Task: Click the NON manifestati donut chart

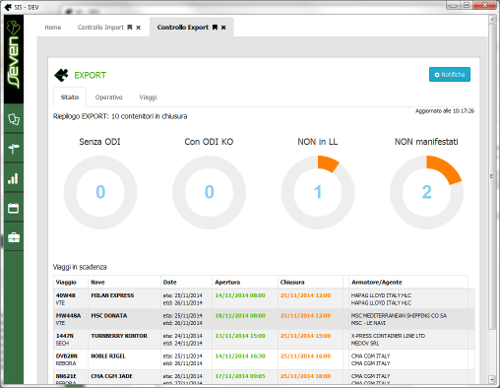Action: click(427, 192)
